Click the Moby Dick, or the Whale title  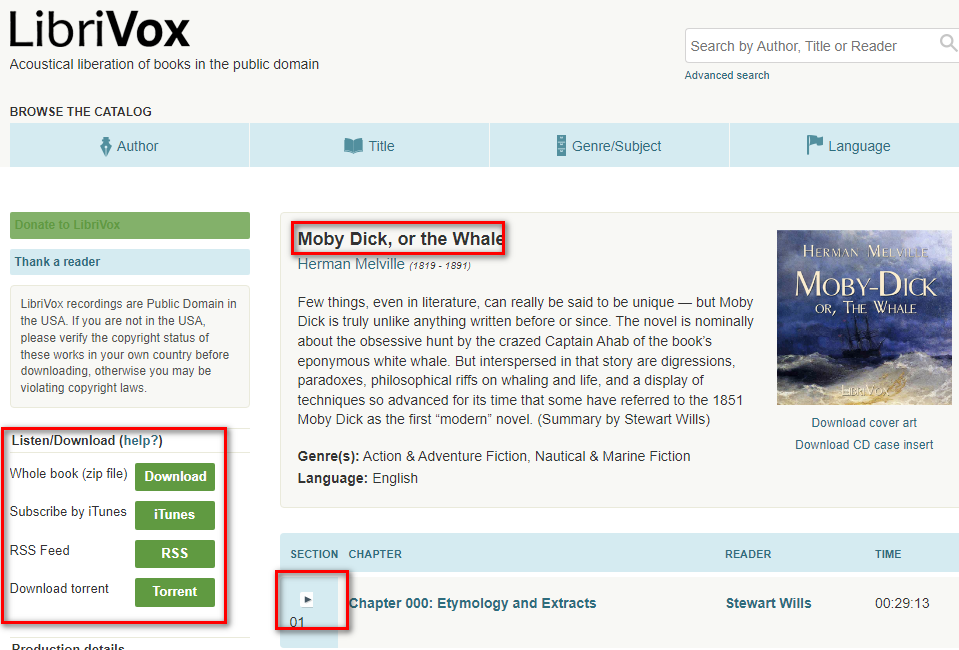coord(401,238)
